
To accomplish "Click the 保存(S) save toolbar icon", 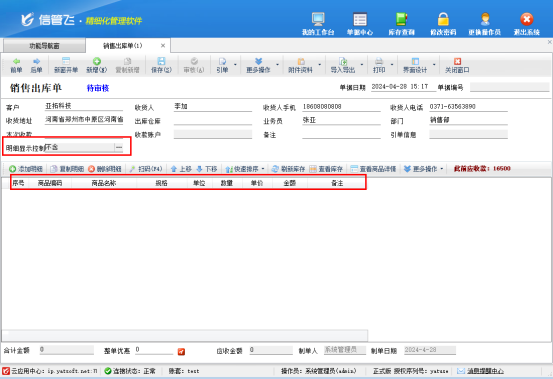I will coord(161,61).
